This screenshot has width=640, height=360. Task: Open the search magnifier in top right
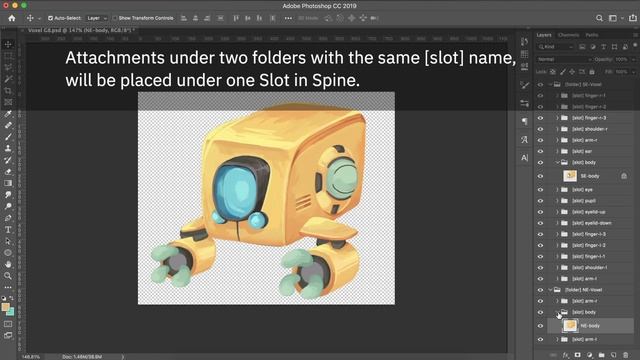(599, 18)
